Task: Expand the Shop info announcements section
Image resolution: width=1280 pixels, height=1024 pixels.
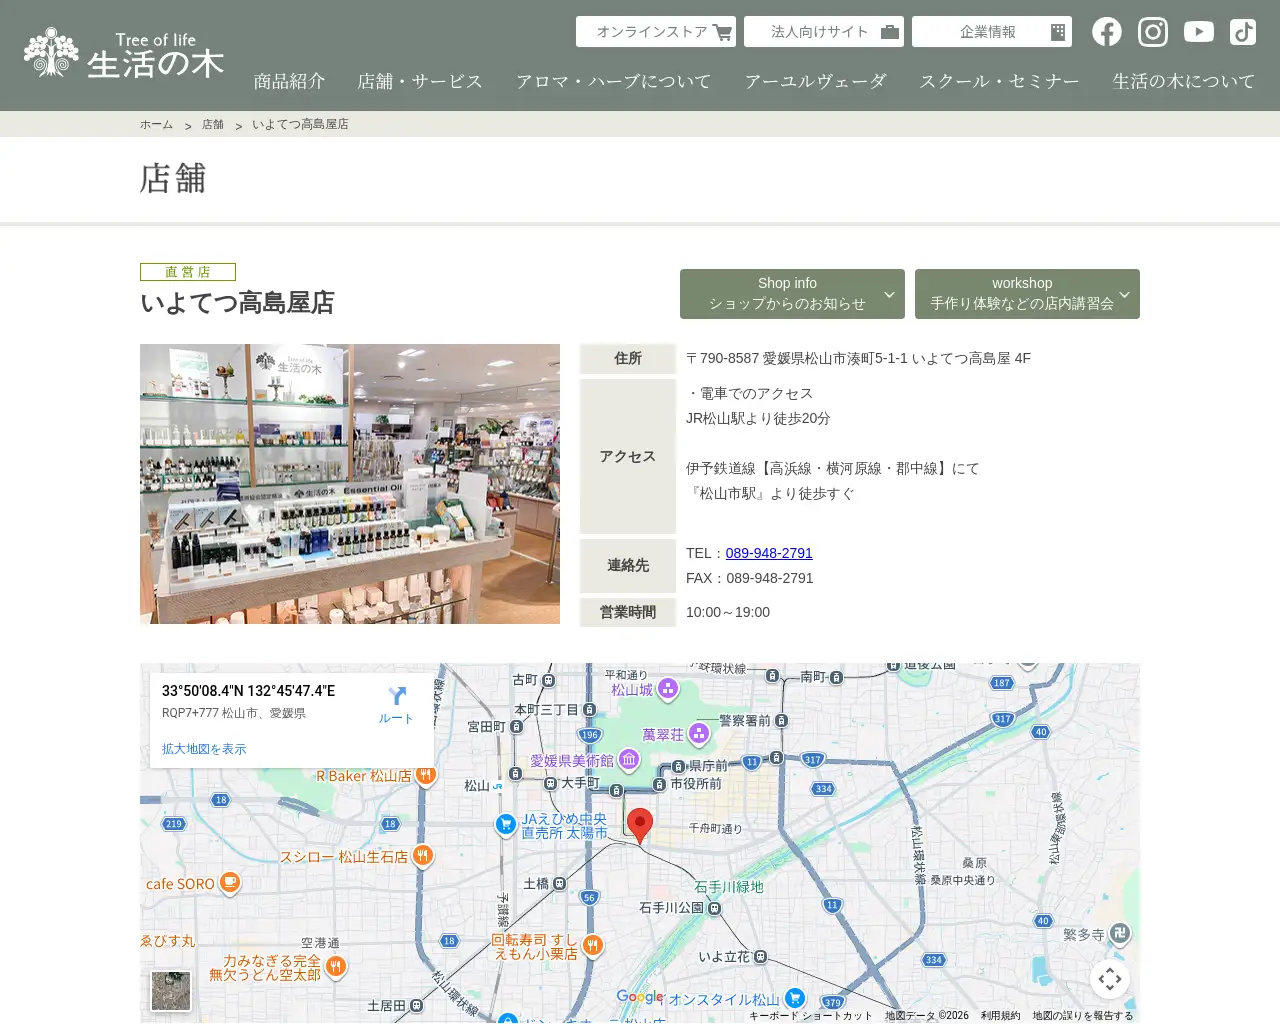Action: pyautogui.click(x=792, y=293)
